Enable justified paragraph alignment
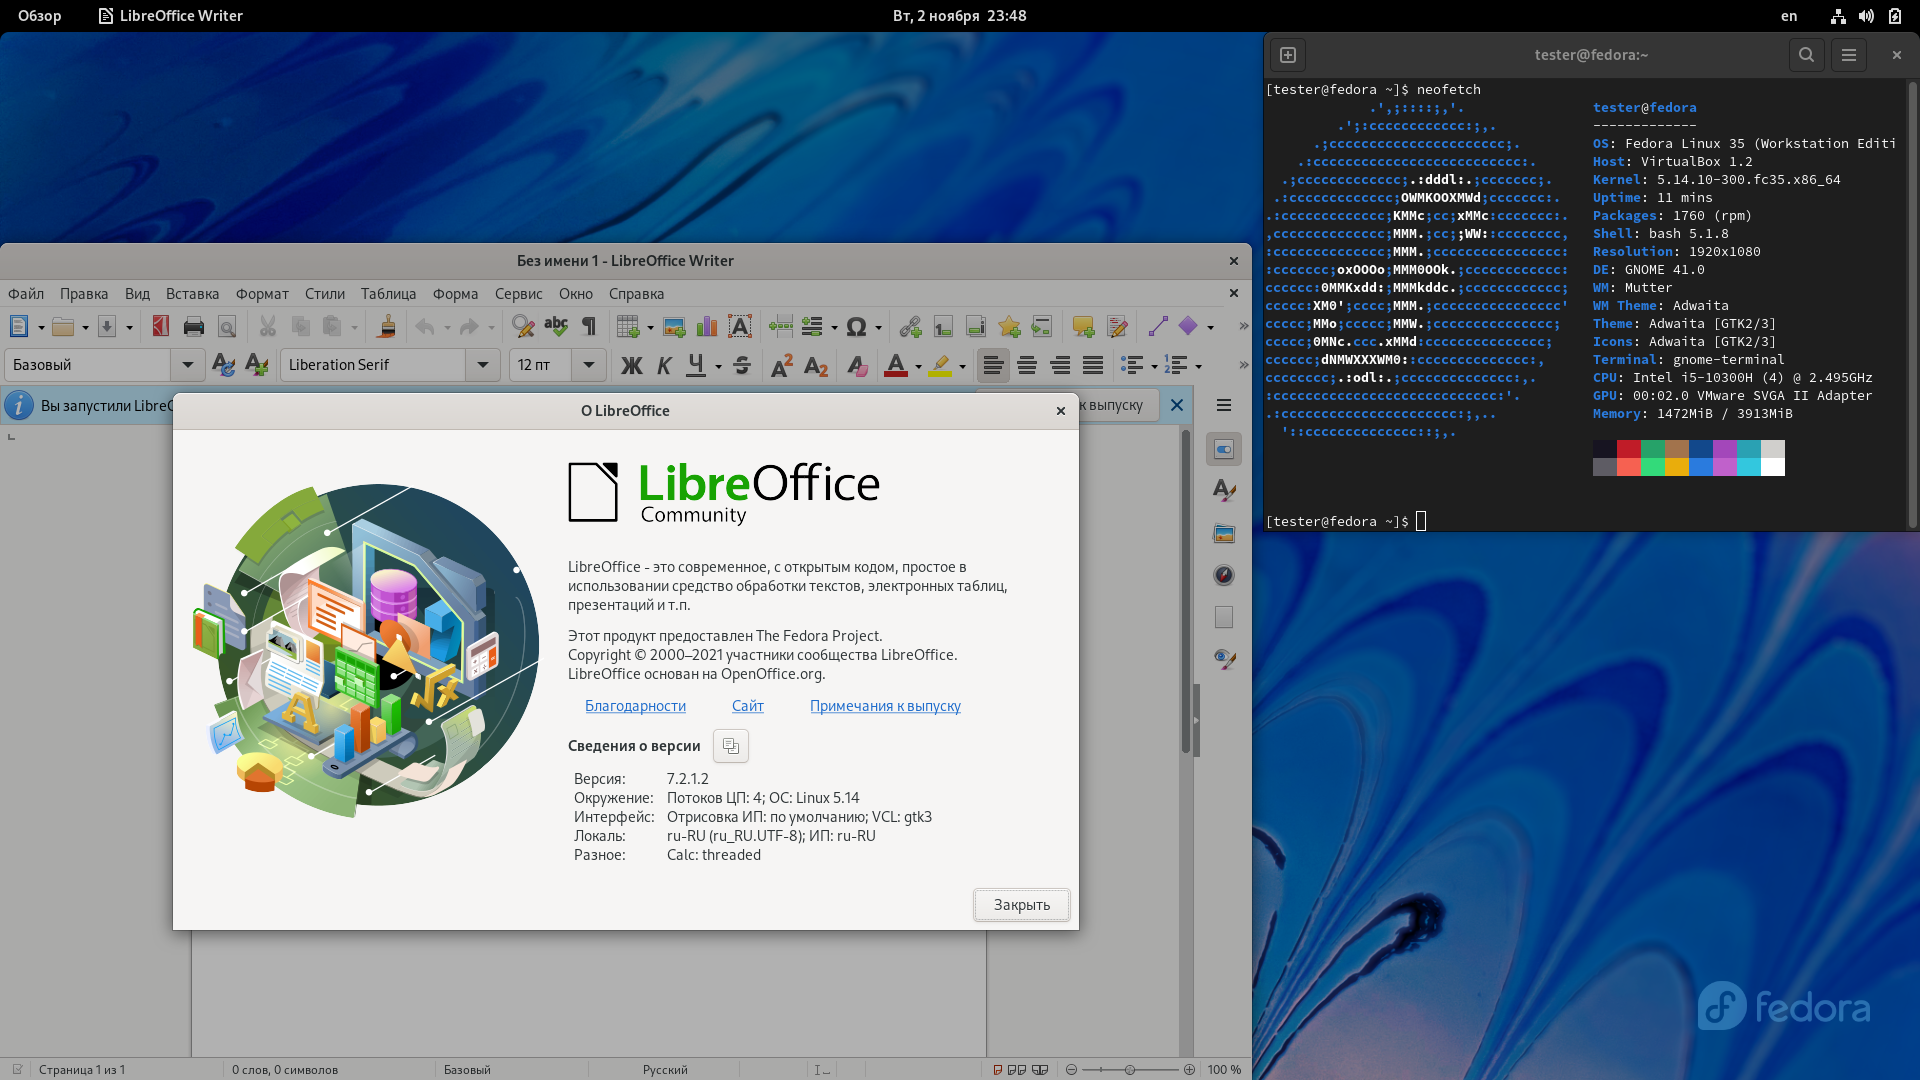 click(1093, 365)
